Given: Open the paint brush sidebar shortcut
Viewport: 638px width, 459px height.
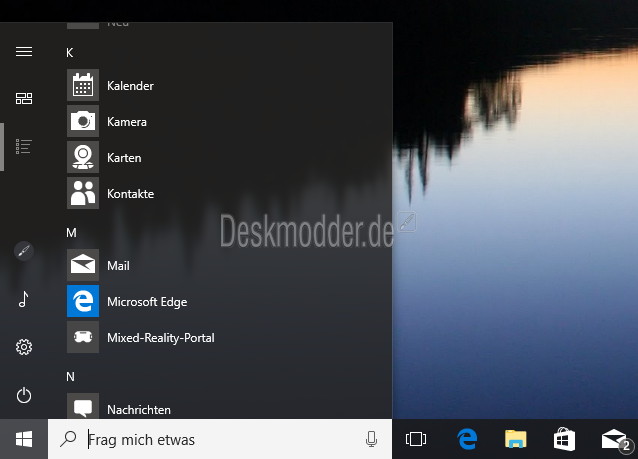Looking at the screenshot, I should pos(24,251).
